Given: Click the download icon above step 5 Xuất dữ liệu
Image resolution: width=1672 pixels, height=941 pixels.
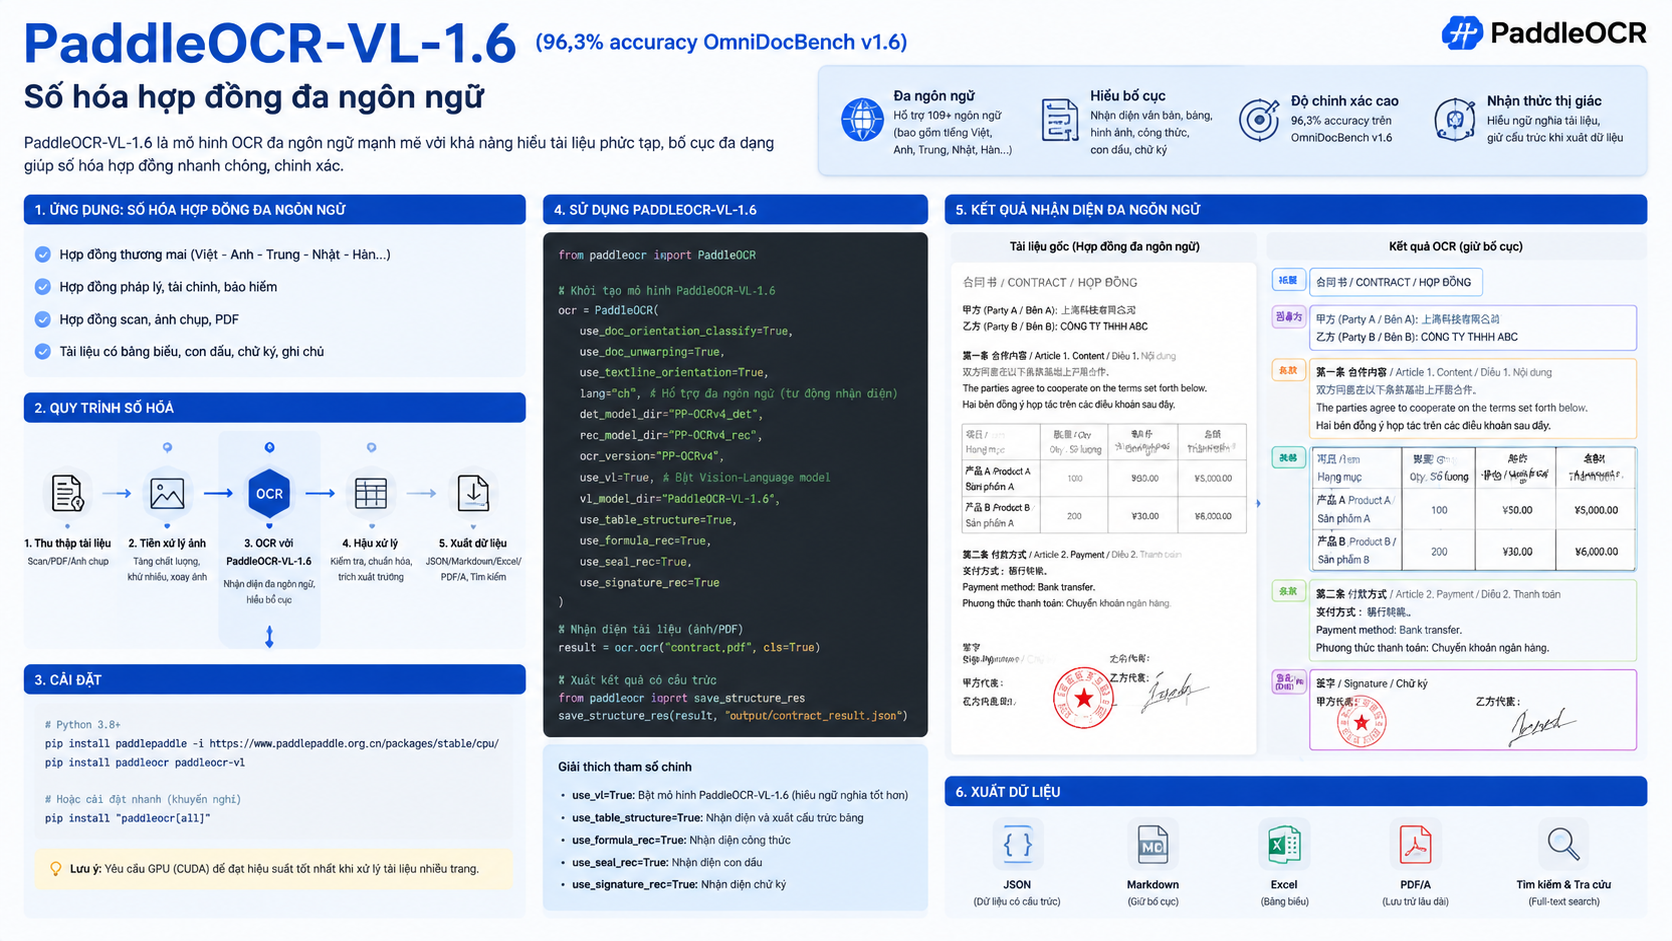Looking at the screenshot, I should pos(473,493).
